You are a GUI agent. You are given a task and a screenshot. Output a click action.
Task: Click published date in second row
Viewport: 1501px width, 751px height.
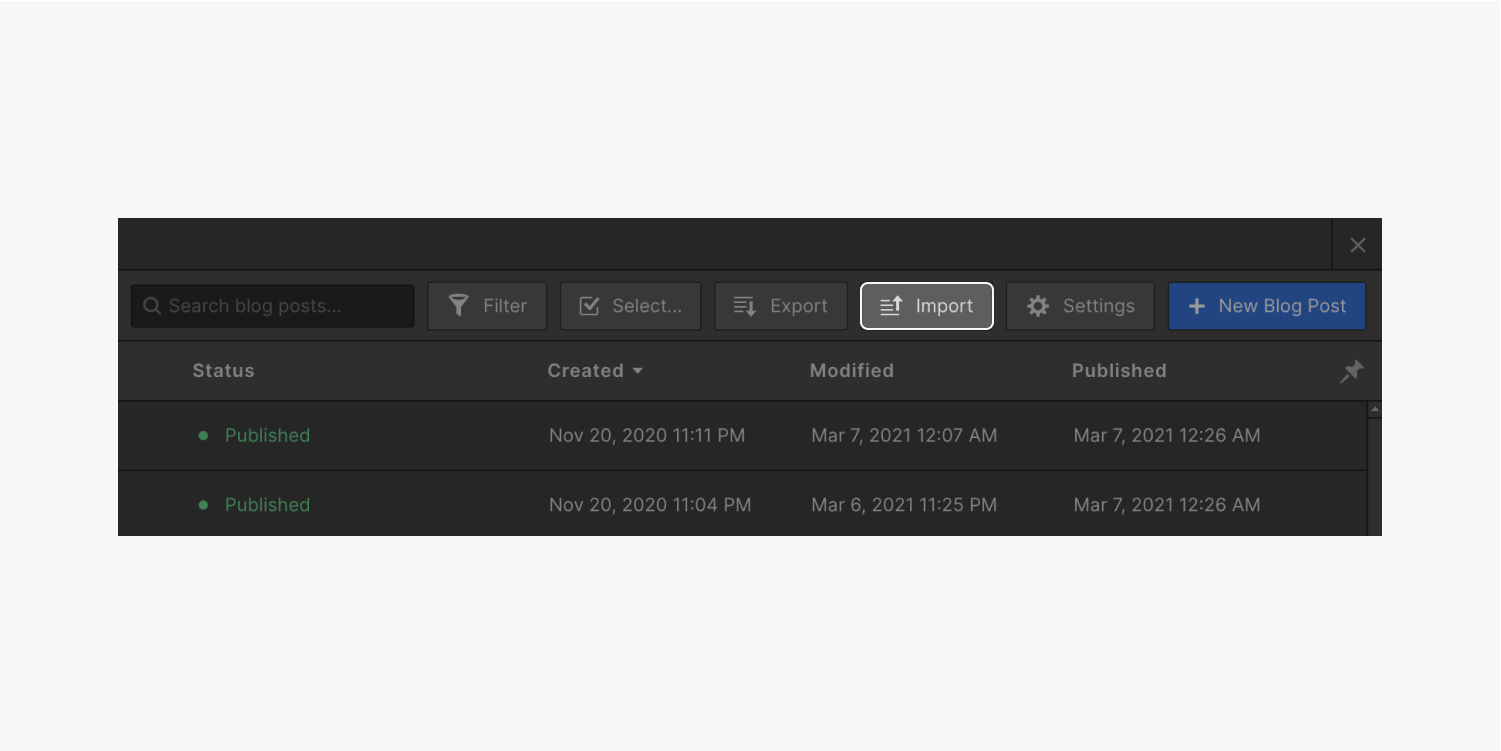pos(1167,505)
